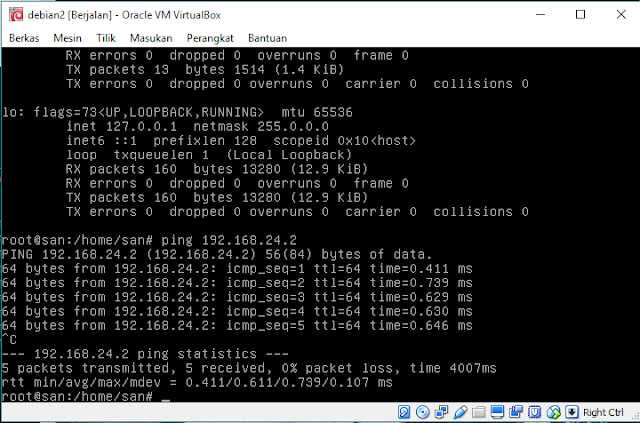Minimize the debian2 VirtualBox window

pyautogui.click(x=540, y=15)
